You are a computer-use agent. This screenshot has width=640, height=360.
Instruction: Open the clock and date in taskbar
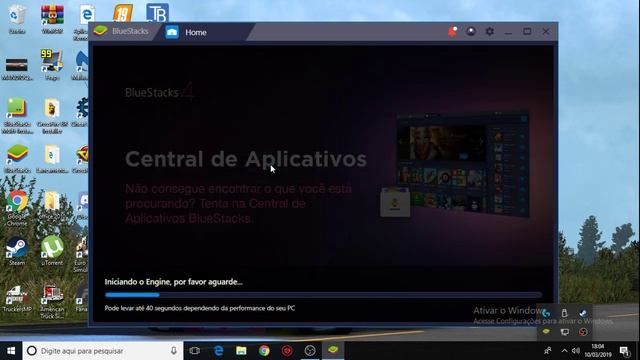pyautogui.click(x=598, y=351)
